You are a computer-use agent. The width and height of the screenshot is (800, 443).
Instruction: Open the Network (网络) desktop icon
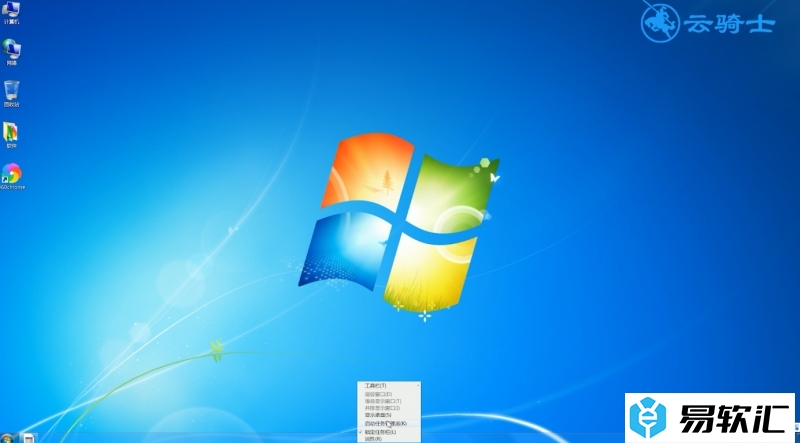coord(11,52)
